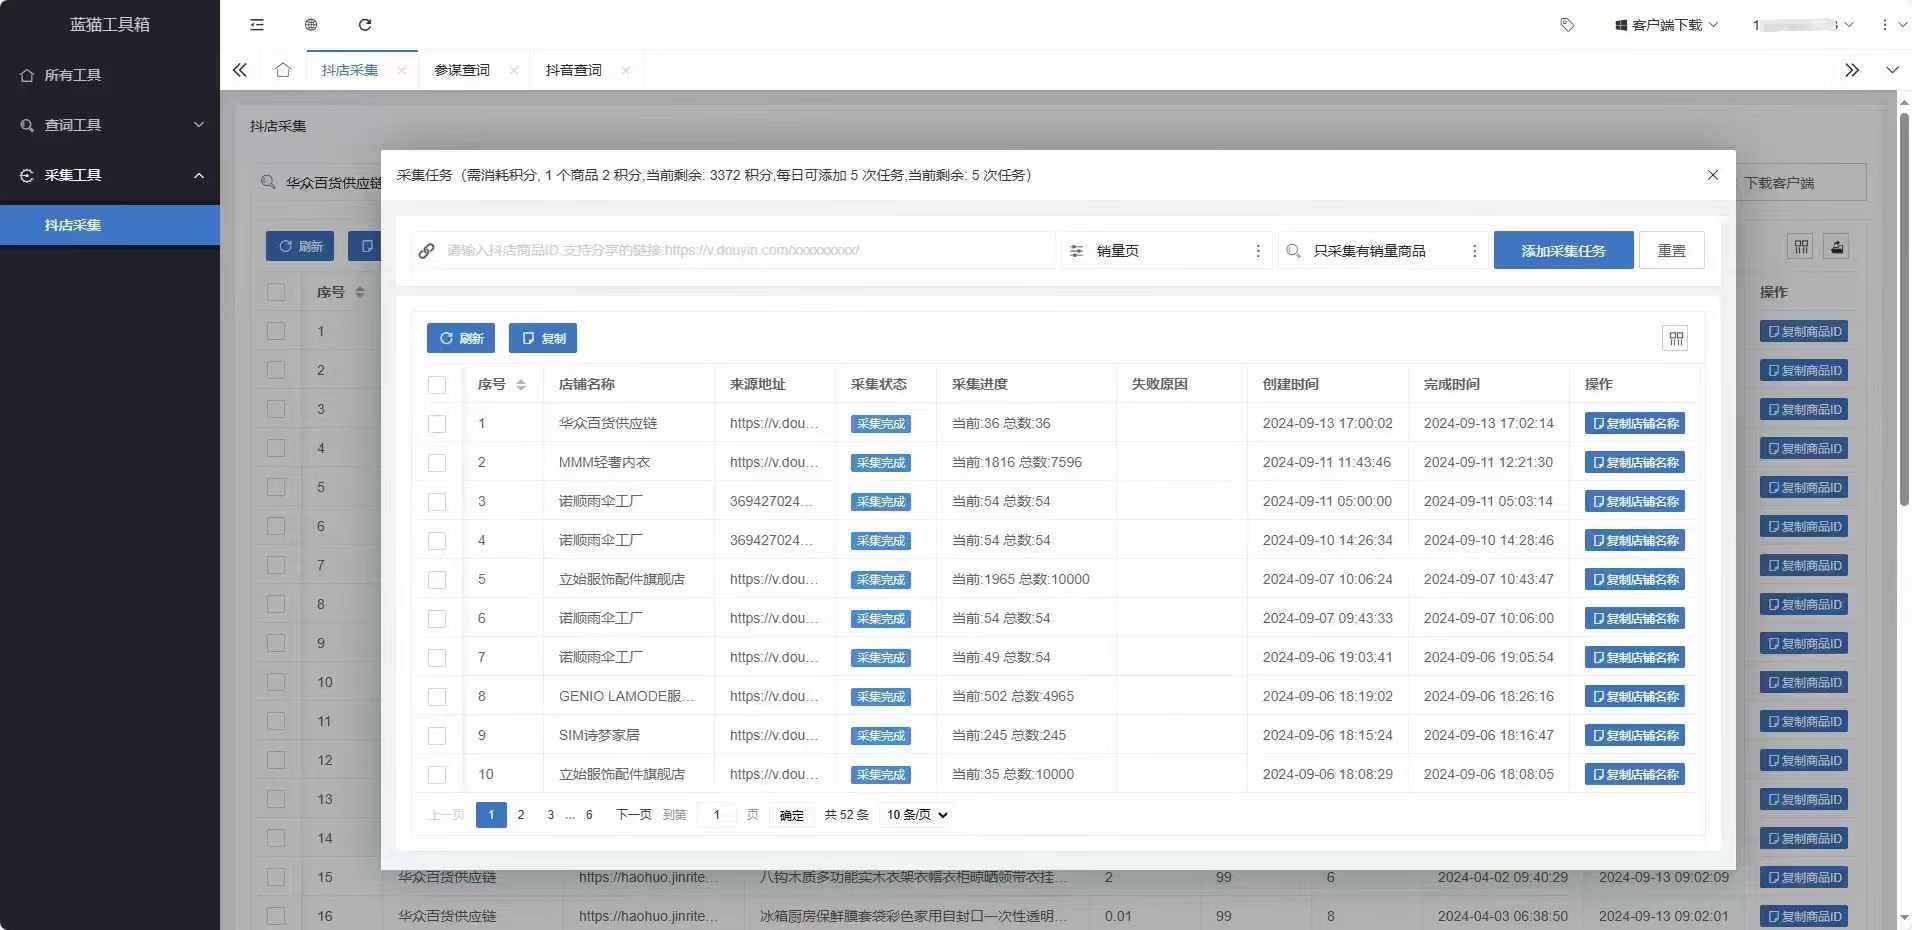Click the page vertical scrollbar
This screenshot has width=1912, height=930.
click(1904, 310)
